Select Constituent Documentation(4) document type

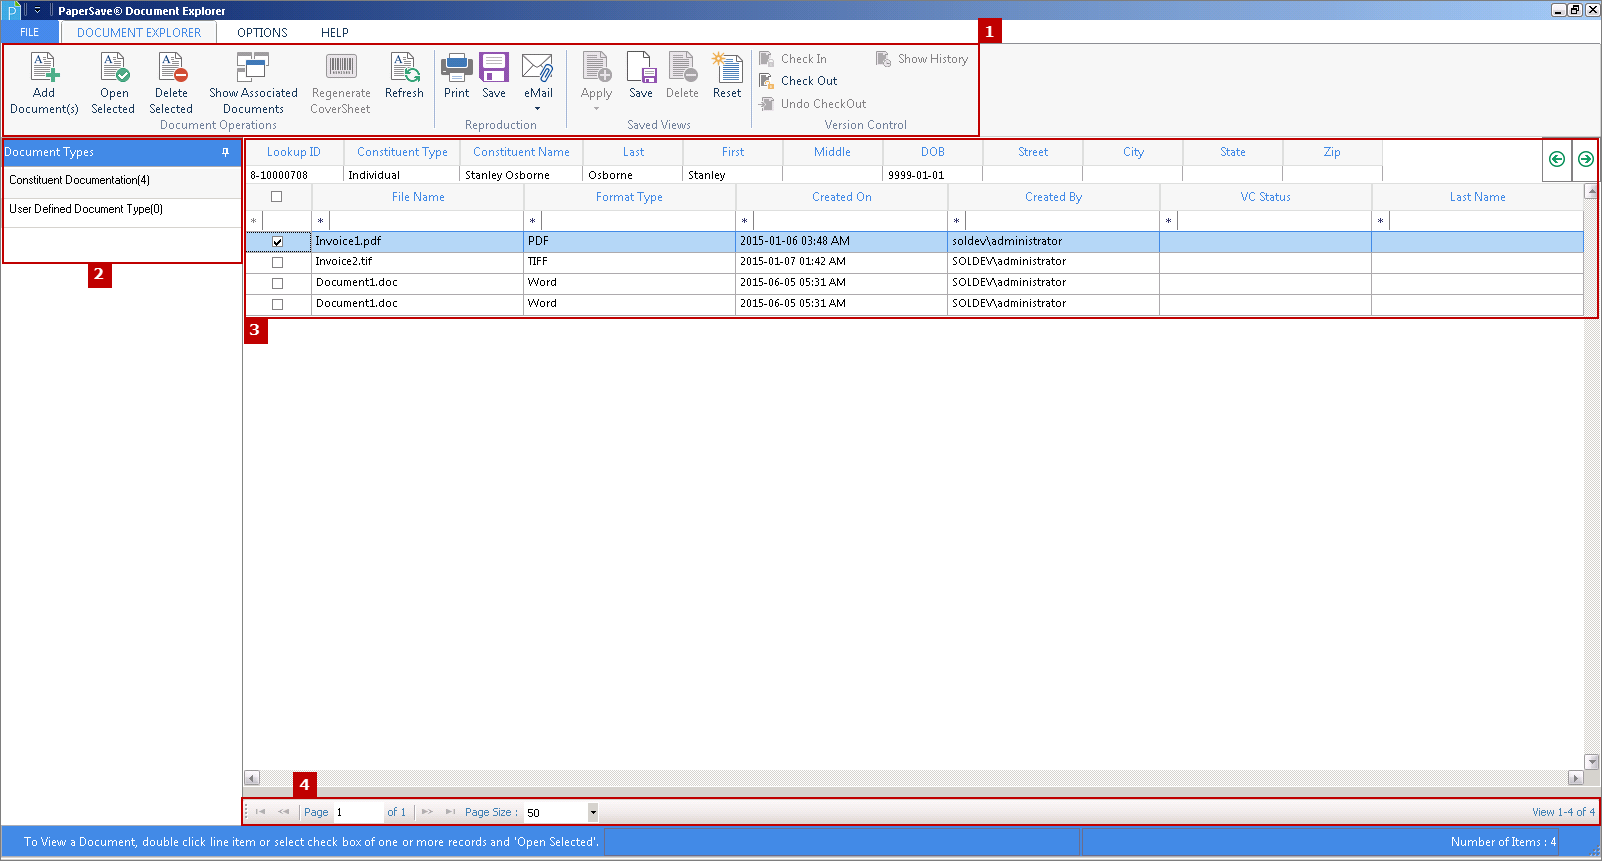pyautogui.click(x=122, y=181)
